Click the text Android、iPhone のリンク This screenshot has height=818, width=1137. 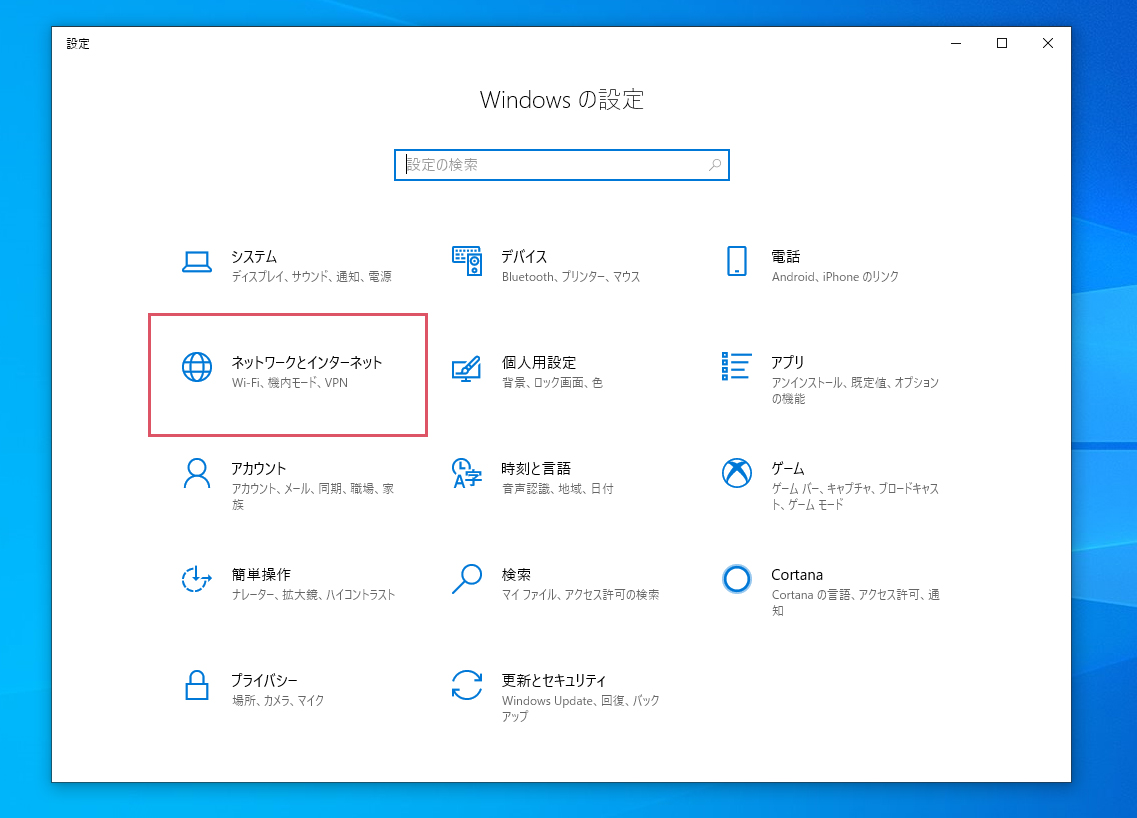click(x=835, y=276)
